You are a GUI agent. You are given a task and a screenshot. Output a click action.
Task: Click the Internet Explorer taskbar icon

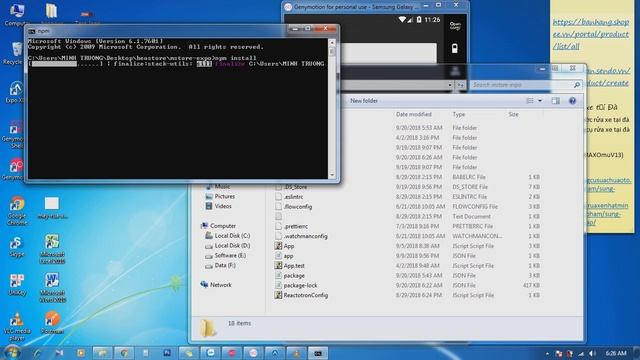[38, 353]
